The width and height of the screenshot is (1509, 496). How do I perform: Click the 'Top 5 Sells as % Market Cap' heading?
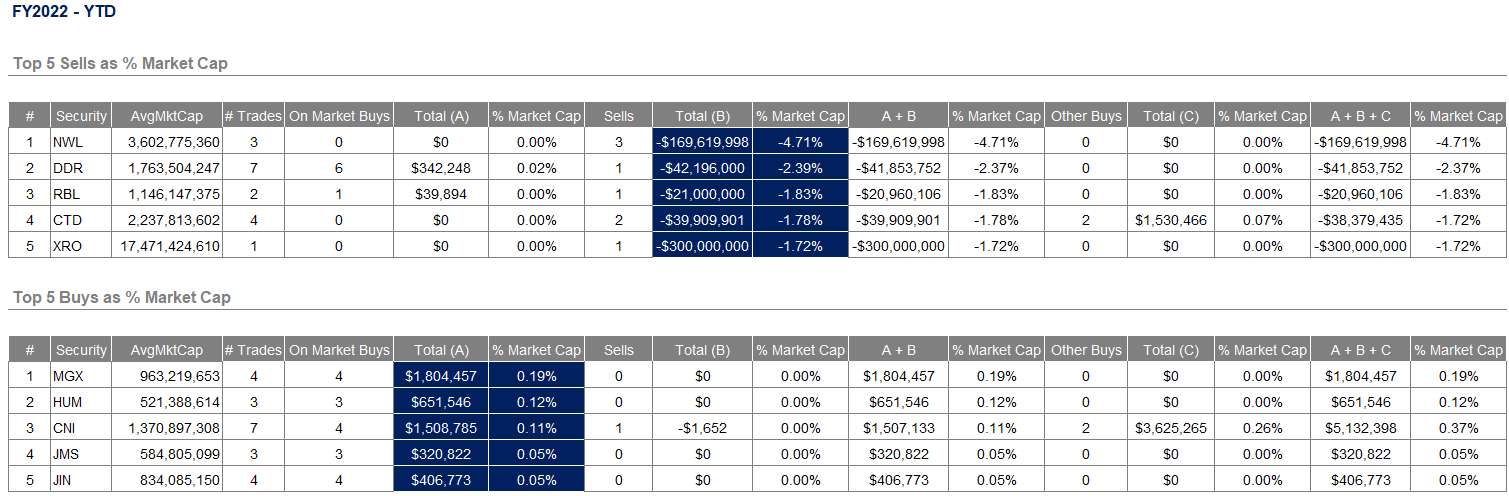click(120, 64)
